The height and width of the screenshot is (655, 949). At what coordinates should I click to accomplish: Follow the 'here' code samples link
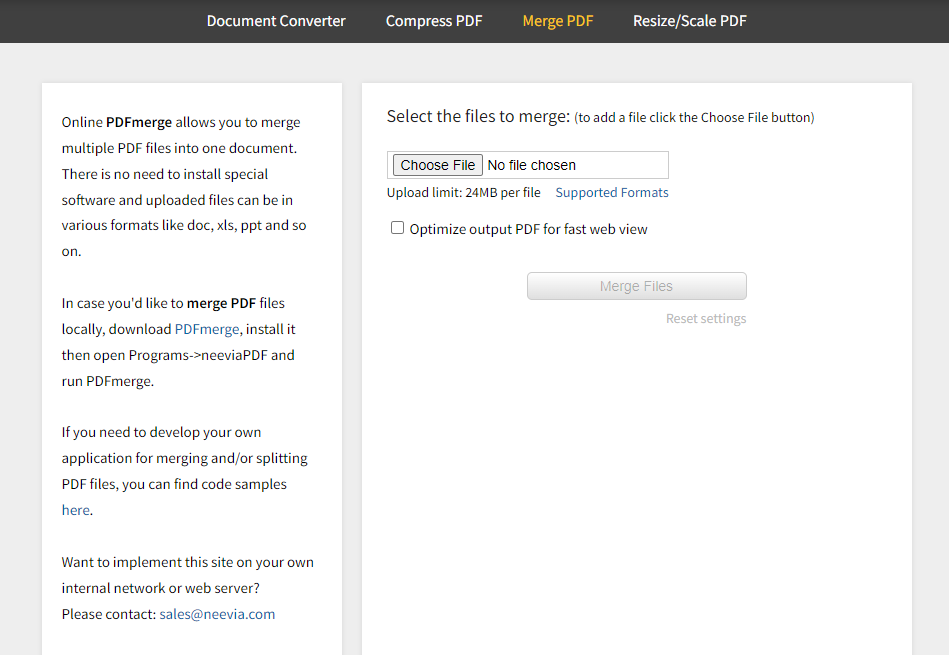pos(75,510)
